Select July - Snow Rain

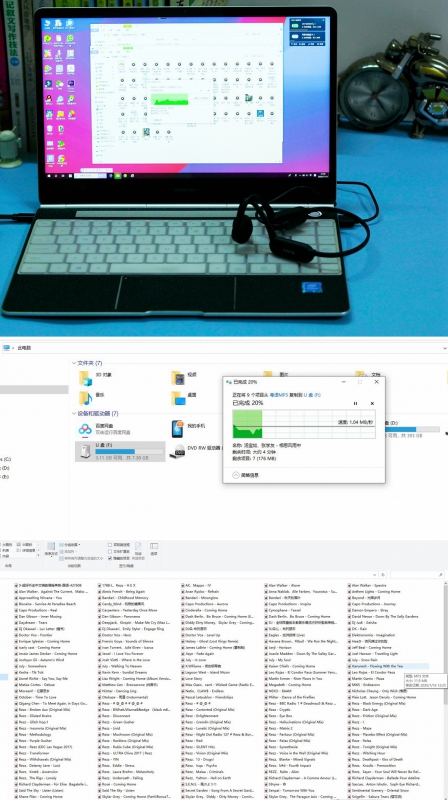tap(364, 660)
